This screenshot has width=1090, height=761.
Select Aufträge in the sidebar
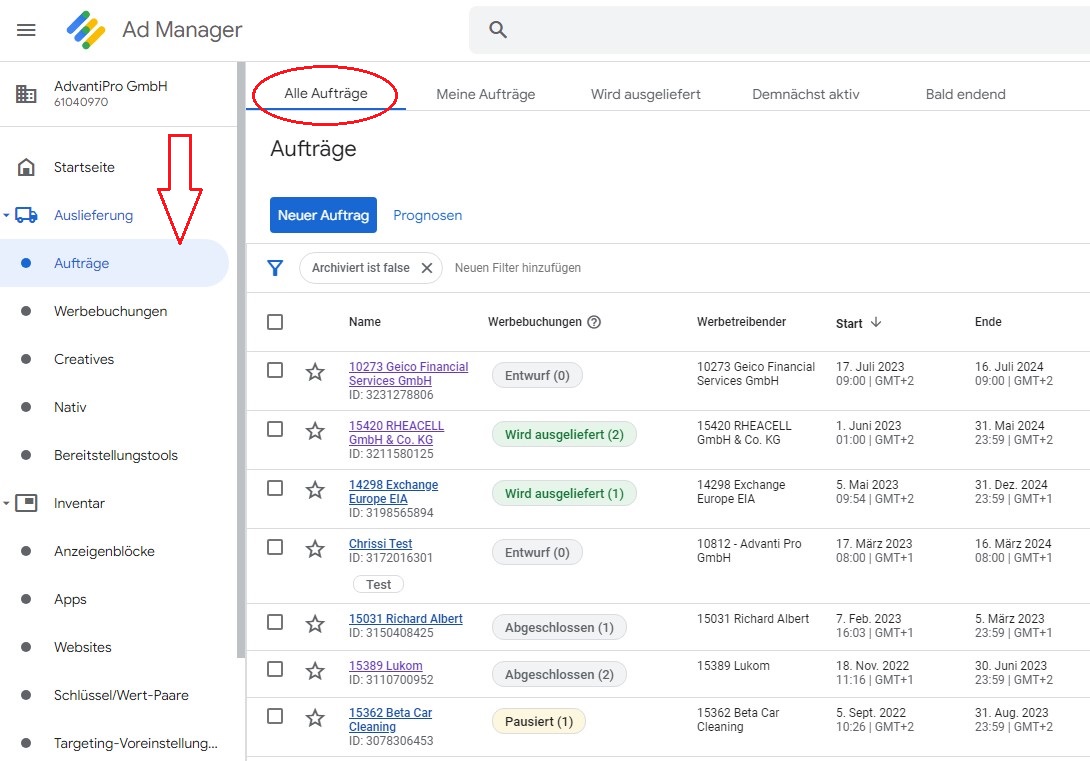coord(114,263)
